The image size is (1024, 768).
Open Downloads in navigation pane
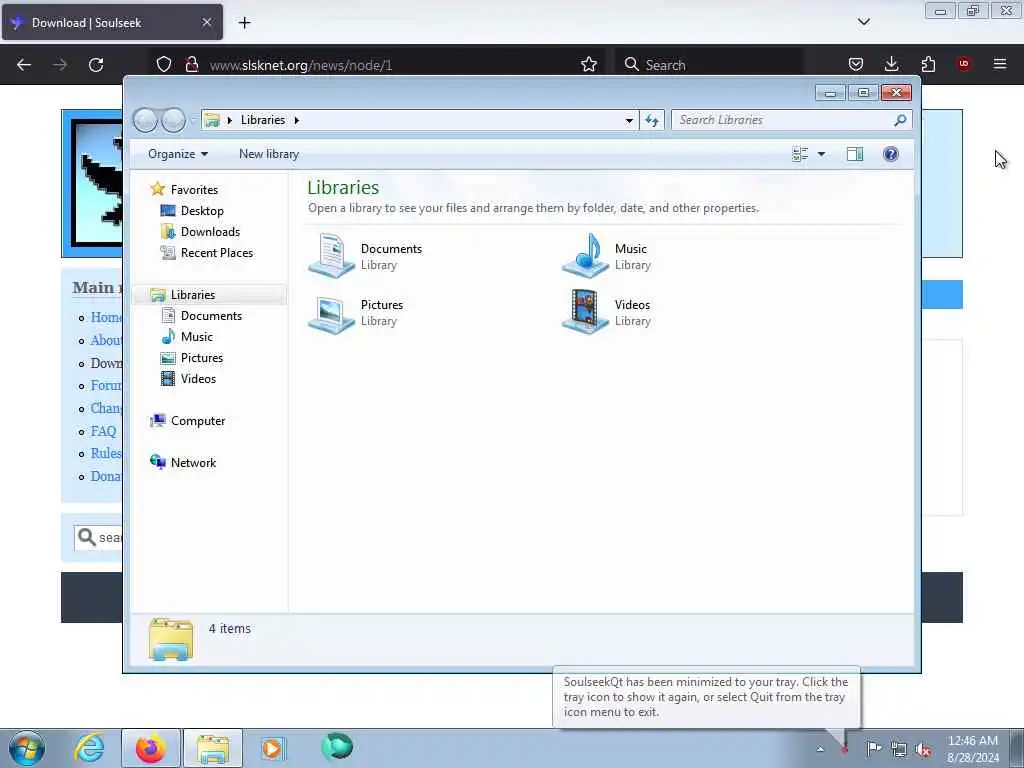(x=210, y=232)
